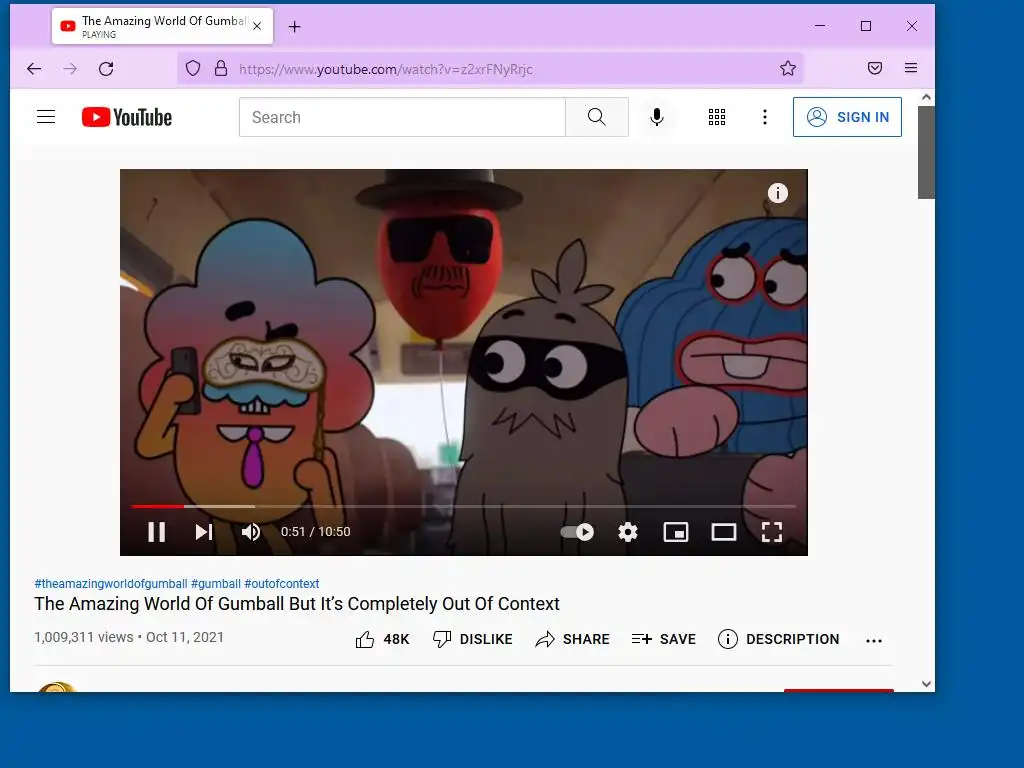Click the page scrollbar up arrow
The width and height of the screenshot is (1024, 768).
[926, 97]
